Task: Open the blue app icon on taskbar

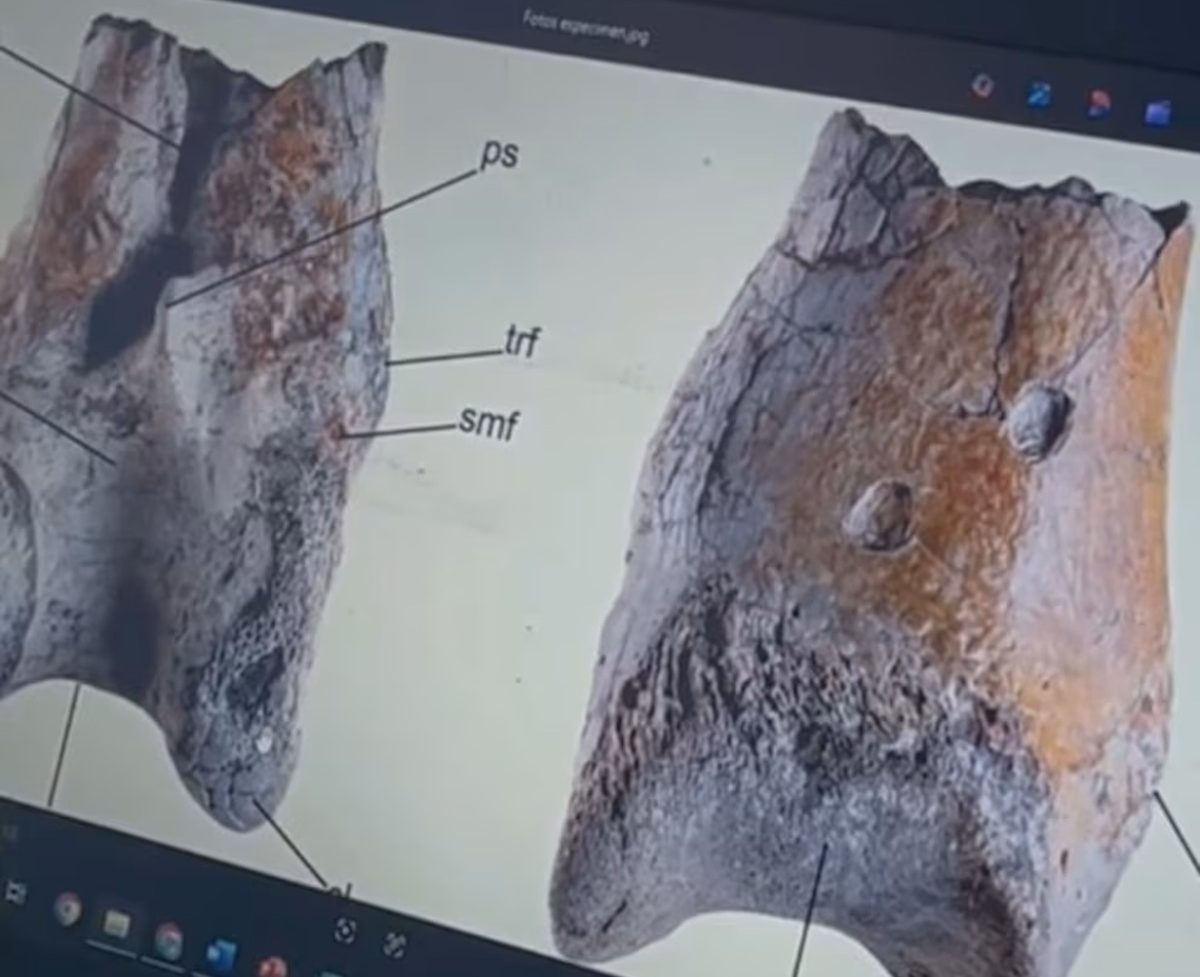Action: tap(220, 954)
